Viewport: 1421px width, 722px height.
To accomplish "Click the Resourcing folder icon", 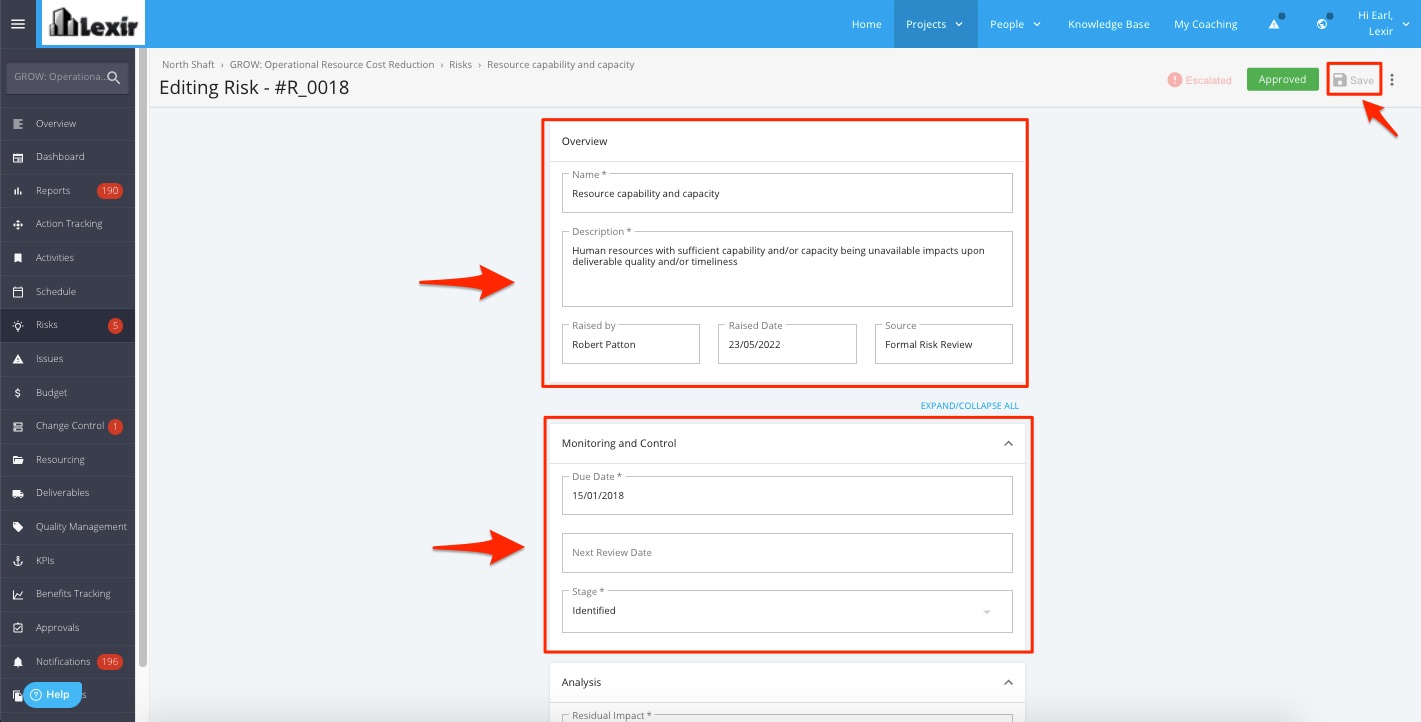I will tap(18, 460).
